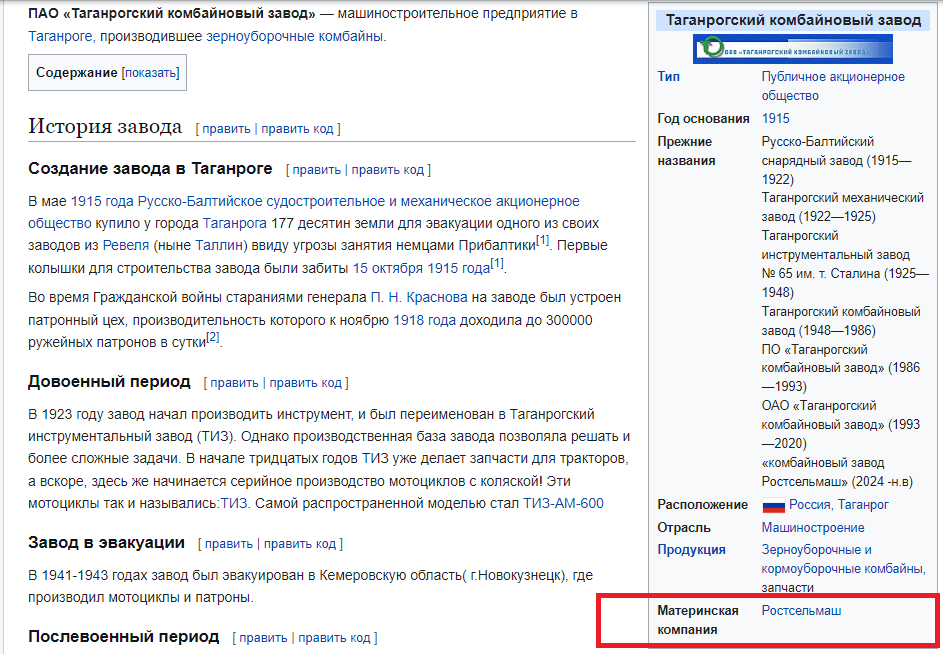943x654 pixels.
Task: Click the 'История завода' section heading
Action: coord(105,126)
